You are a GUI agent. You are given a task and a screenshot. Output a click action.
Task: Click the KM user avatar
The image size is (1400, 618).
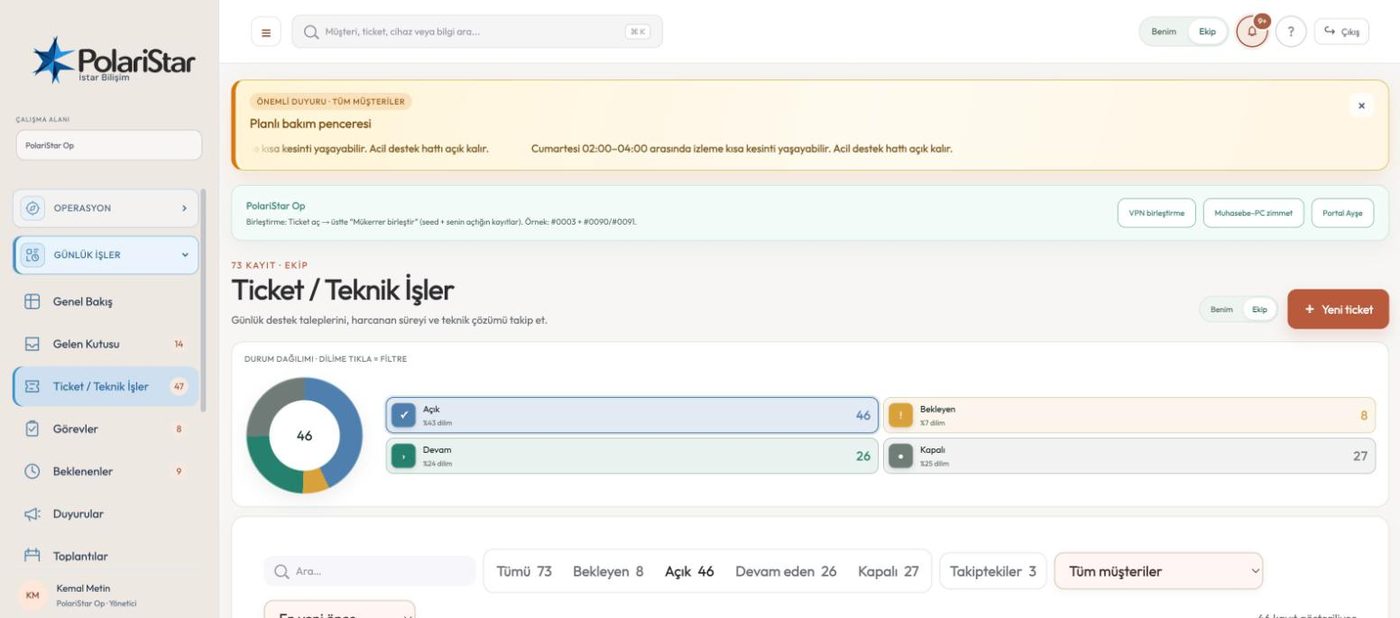click(x=32, y=596)
